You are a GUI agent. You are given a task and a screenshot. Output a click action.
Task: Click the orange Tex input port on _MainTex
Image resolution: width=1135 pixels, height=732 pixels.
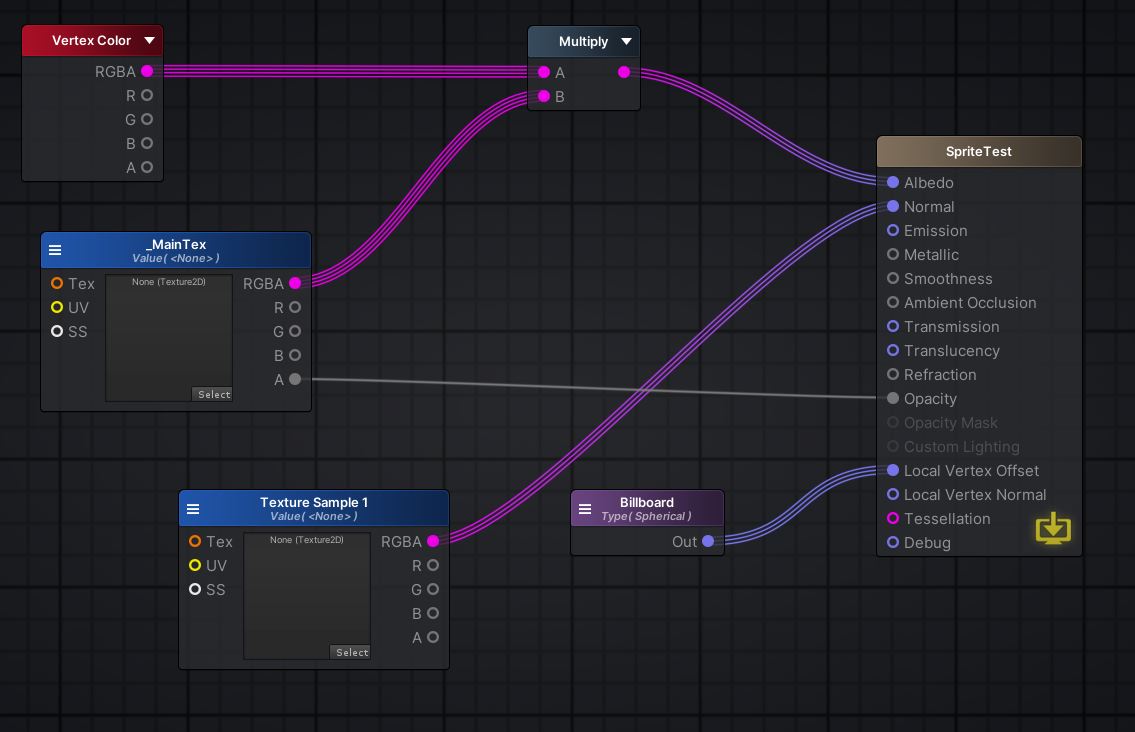point(57,283)
